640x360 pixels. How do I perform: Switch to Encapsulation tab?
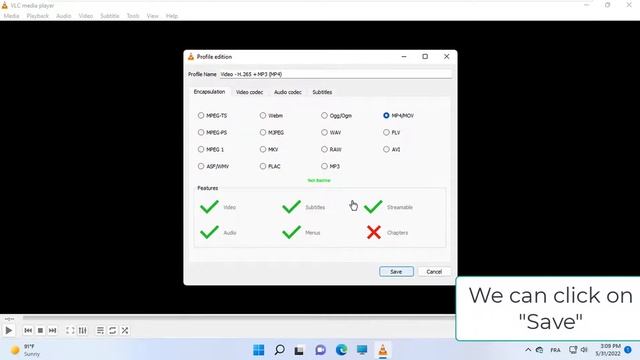(x=209, y=92)
